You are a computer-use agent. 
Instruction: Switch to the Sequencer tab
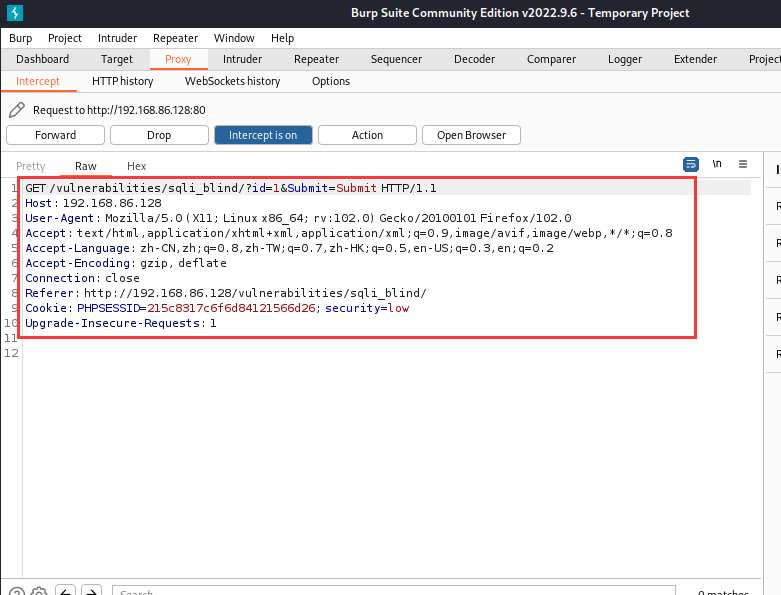tap(396, 59)
